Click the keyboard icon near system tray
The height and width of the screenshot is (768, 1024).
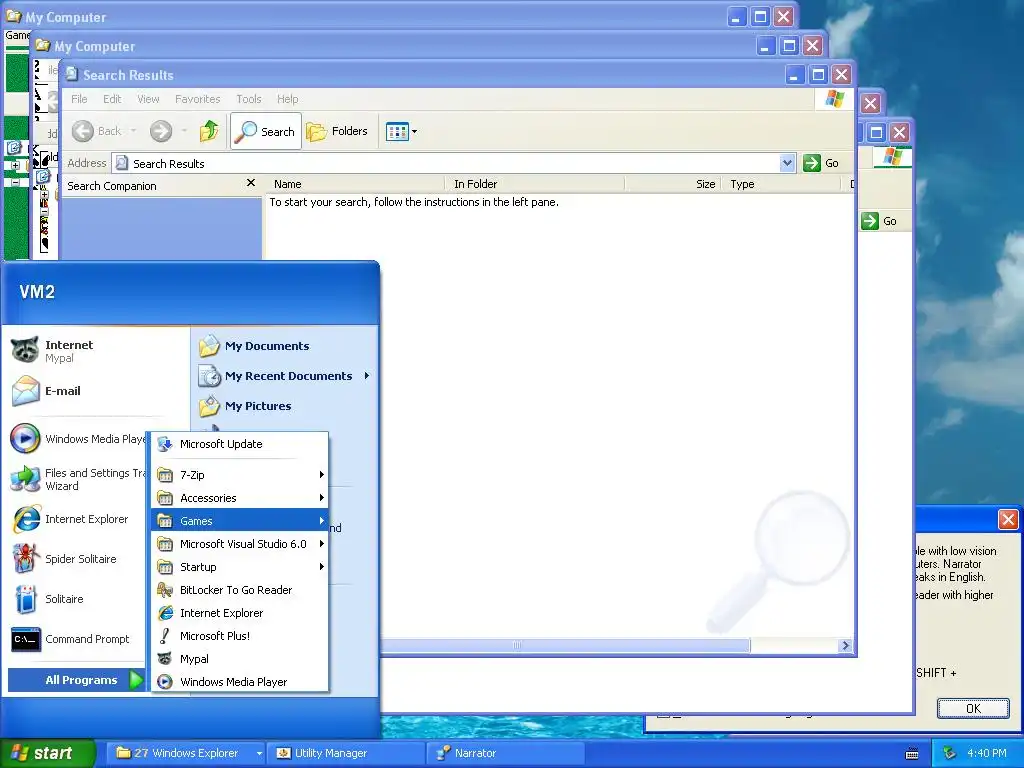coord(912,754)
